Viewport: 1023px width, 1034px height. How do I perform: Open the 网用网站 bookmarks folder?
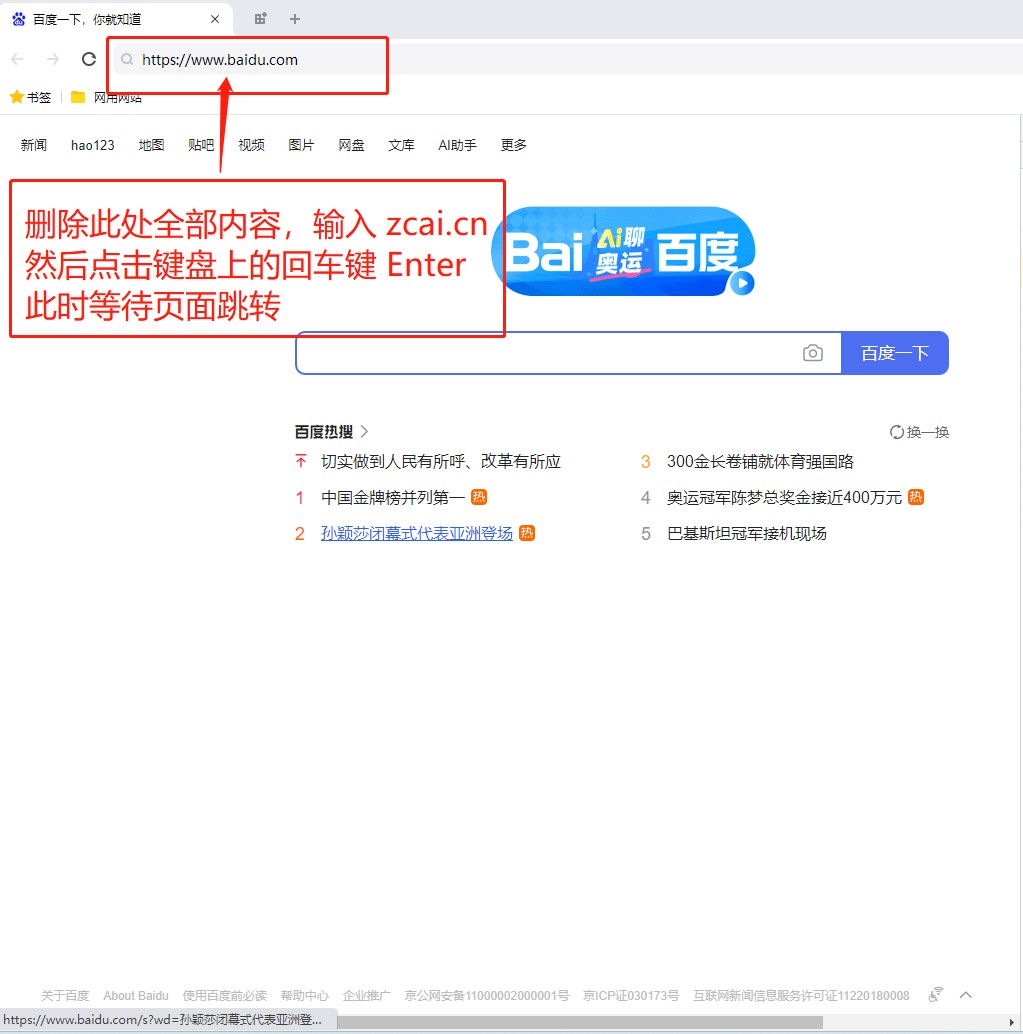[x=105, y=97]
